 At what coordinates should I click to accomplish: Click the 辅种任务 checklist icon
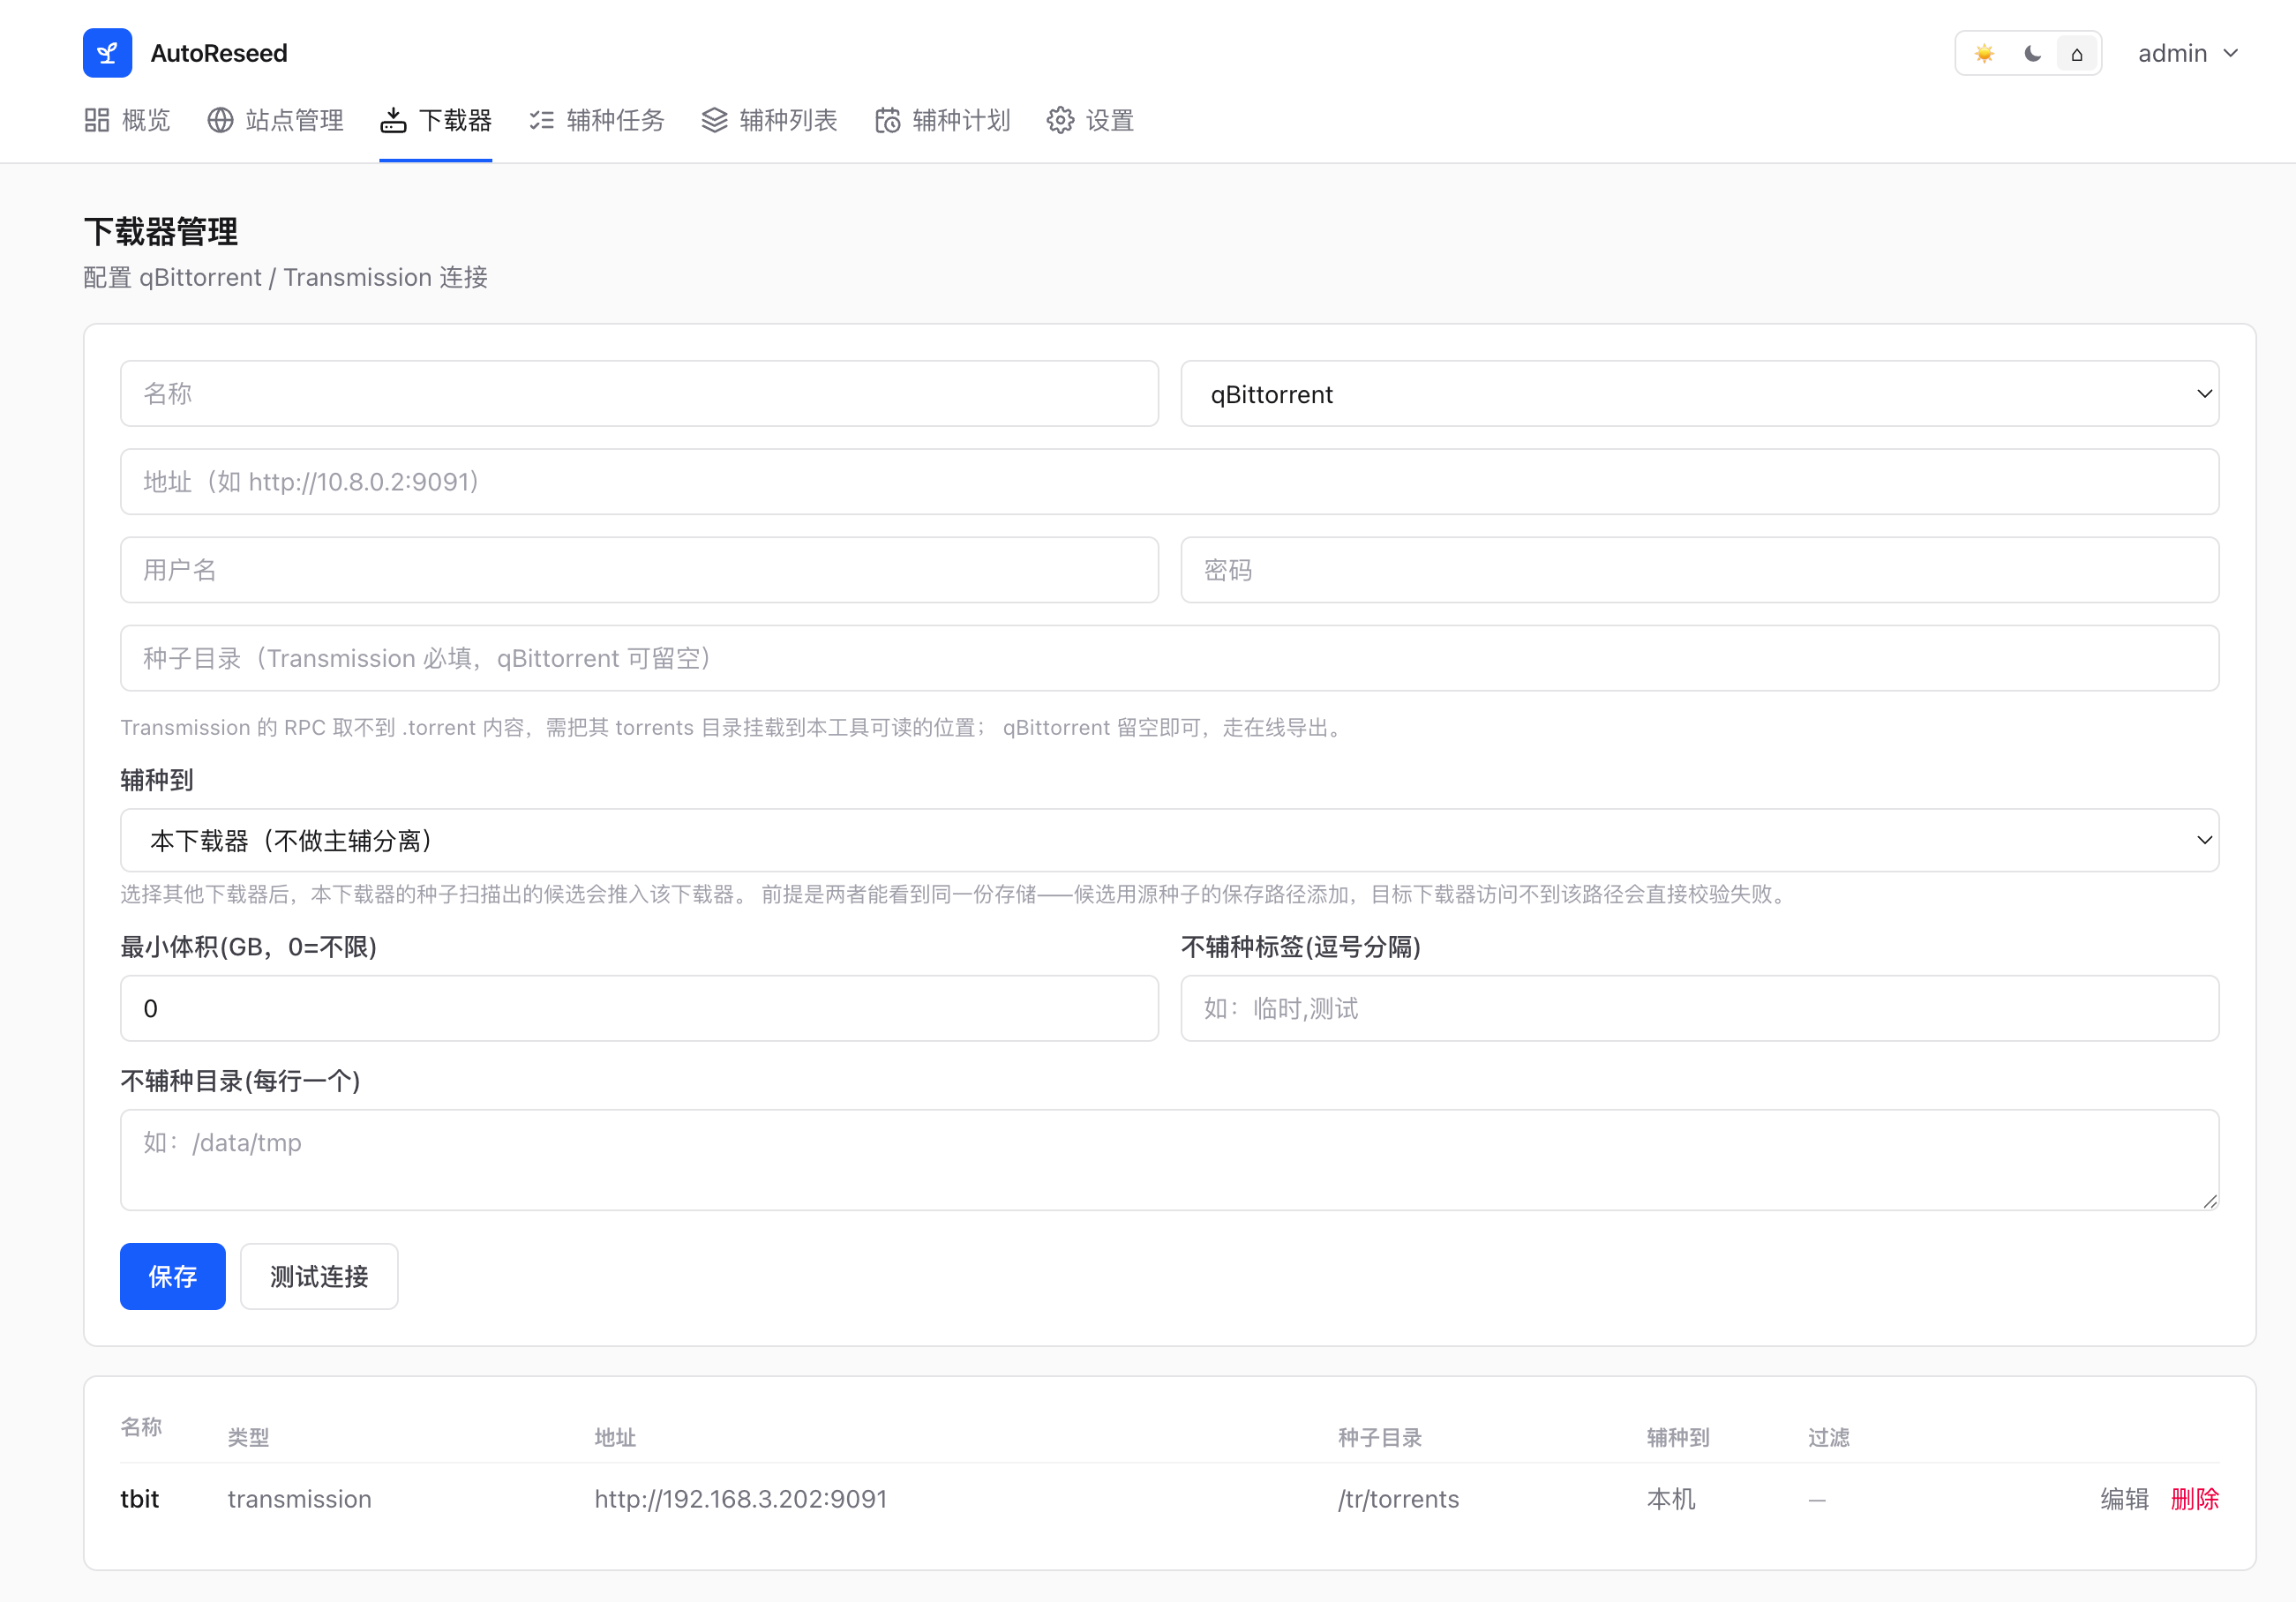[x=541, y=120]
